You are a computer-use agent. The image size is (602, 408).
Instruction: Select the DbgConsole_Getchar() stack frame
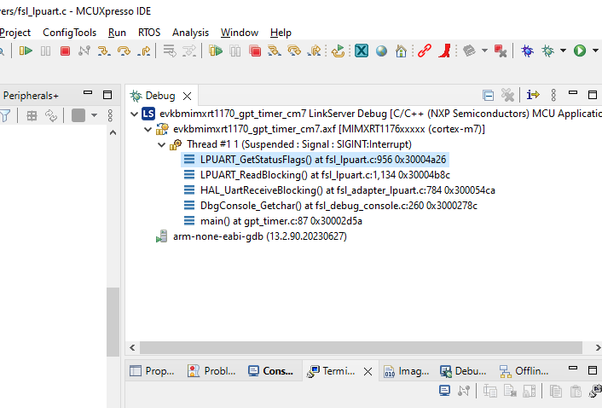330,206
